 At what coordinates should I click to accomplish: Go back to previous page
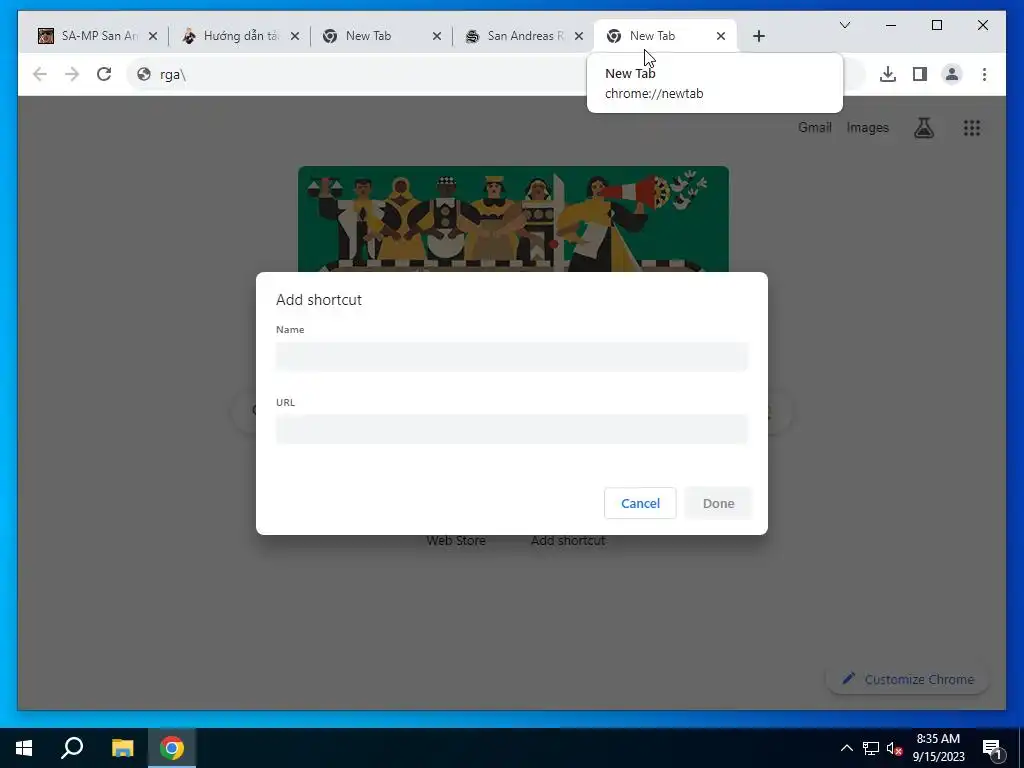[40, 74]
